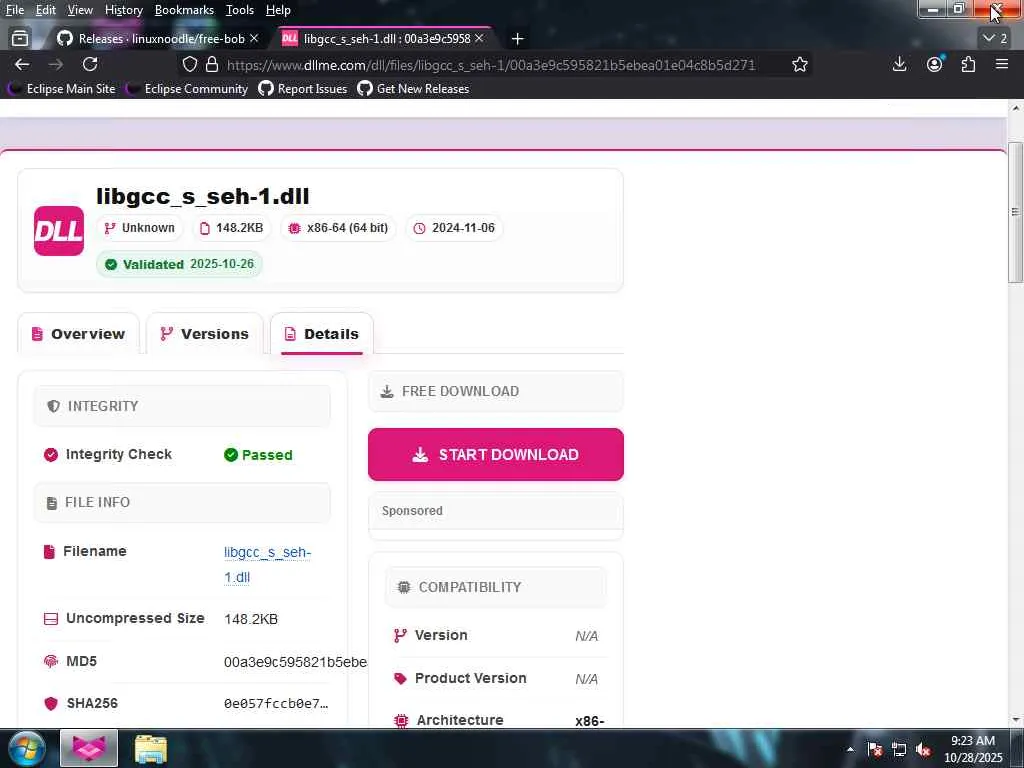Reload the current page
1024x768 pixels.
[90, 64]
